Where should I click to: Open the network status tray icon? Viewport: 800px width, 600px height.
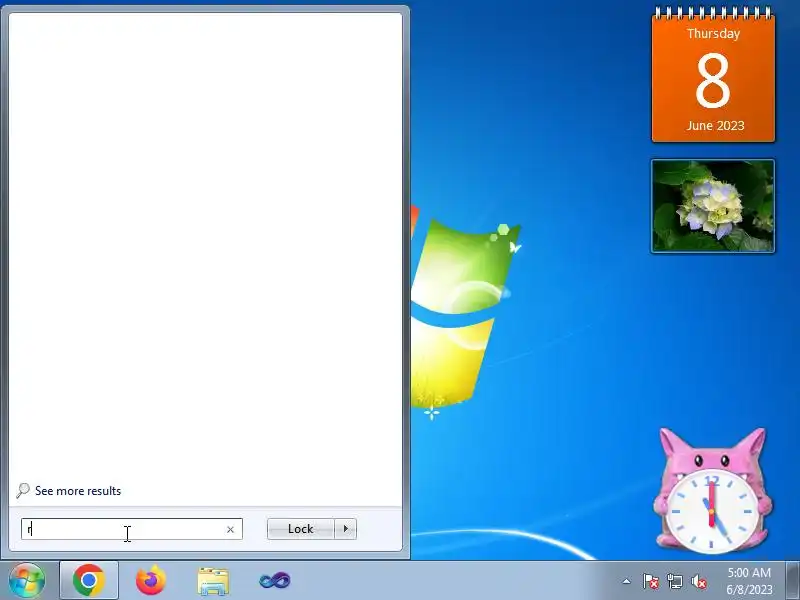674,581
